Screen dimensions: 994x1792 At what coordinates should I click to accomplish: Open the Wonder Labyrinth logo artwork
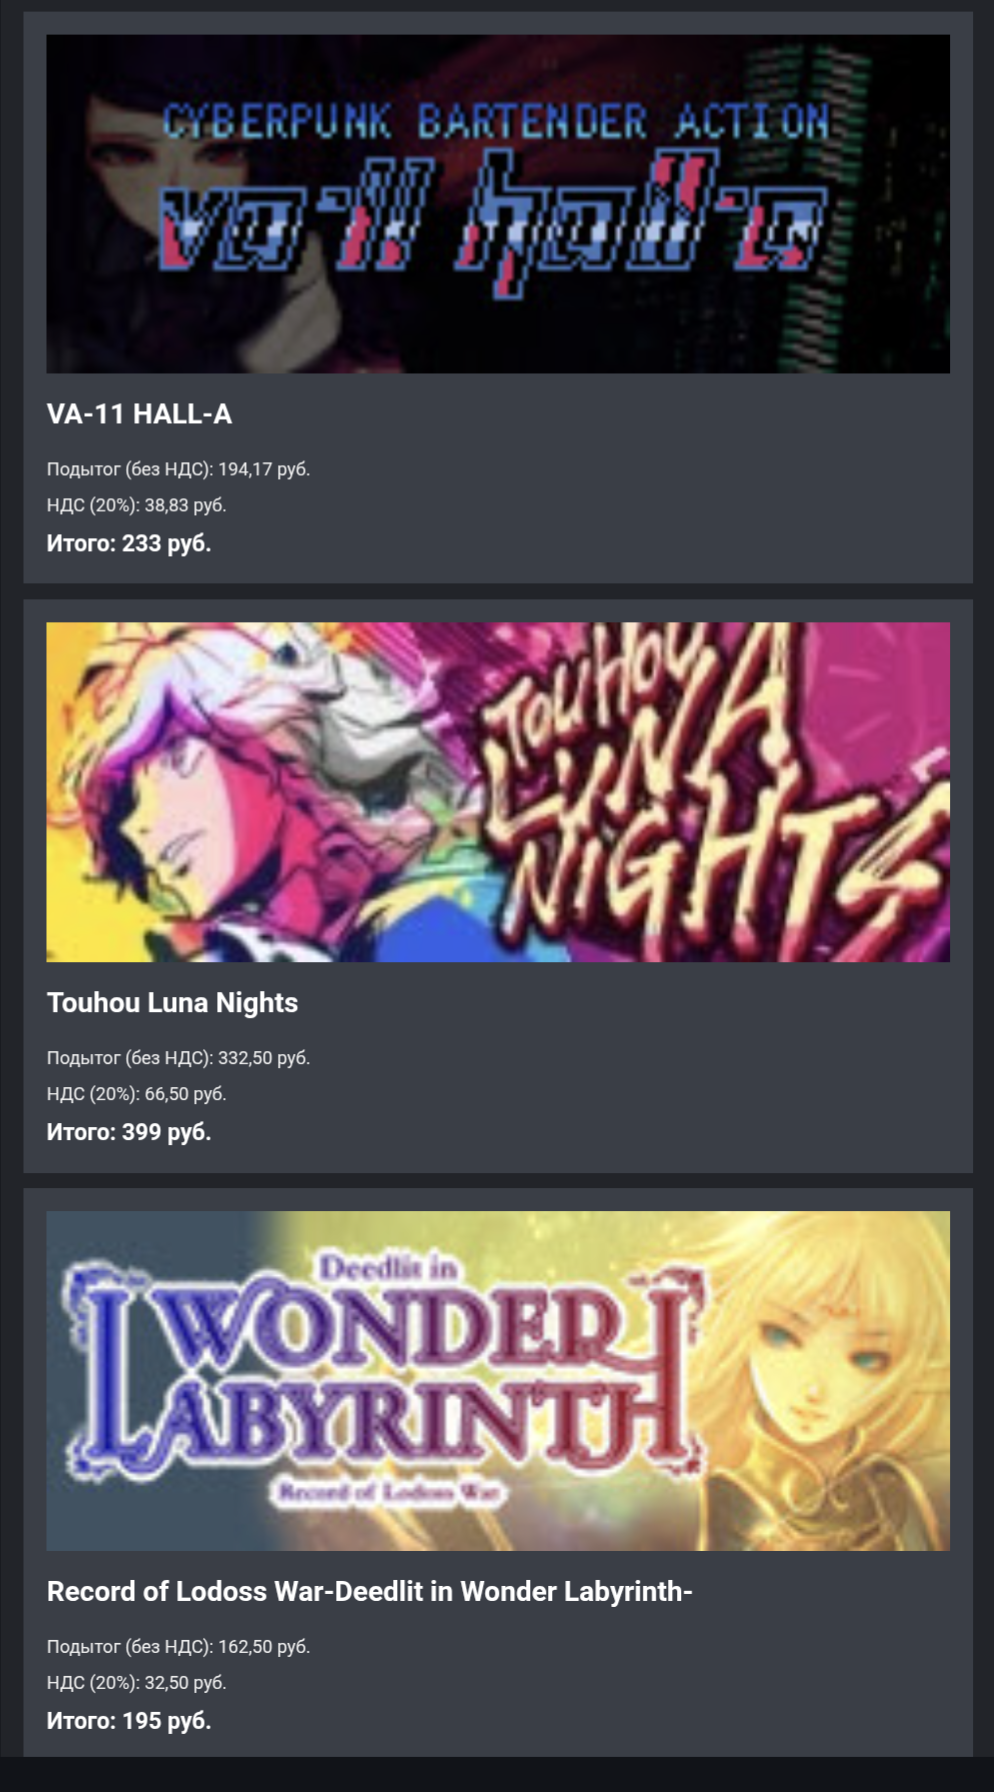coord(385,1380)
